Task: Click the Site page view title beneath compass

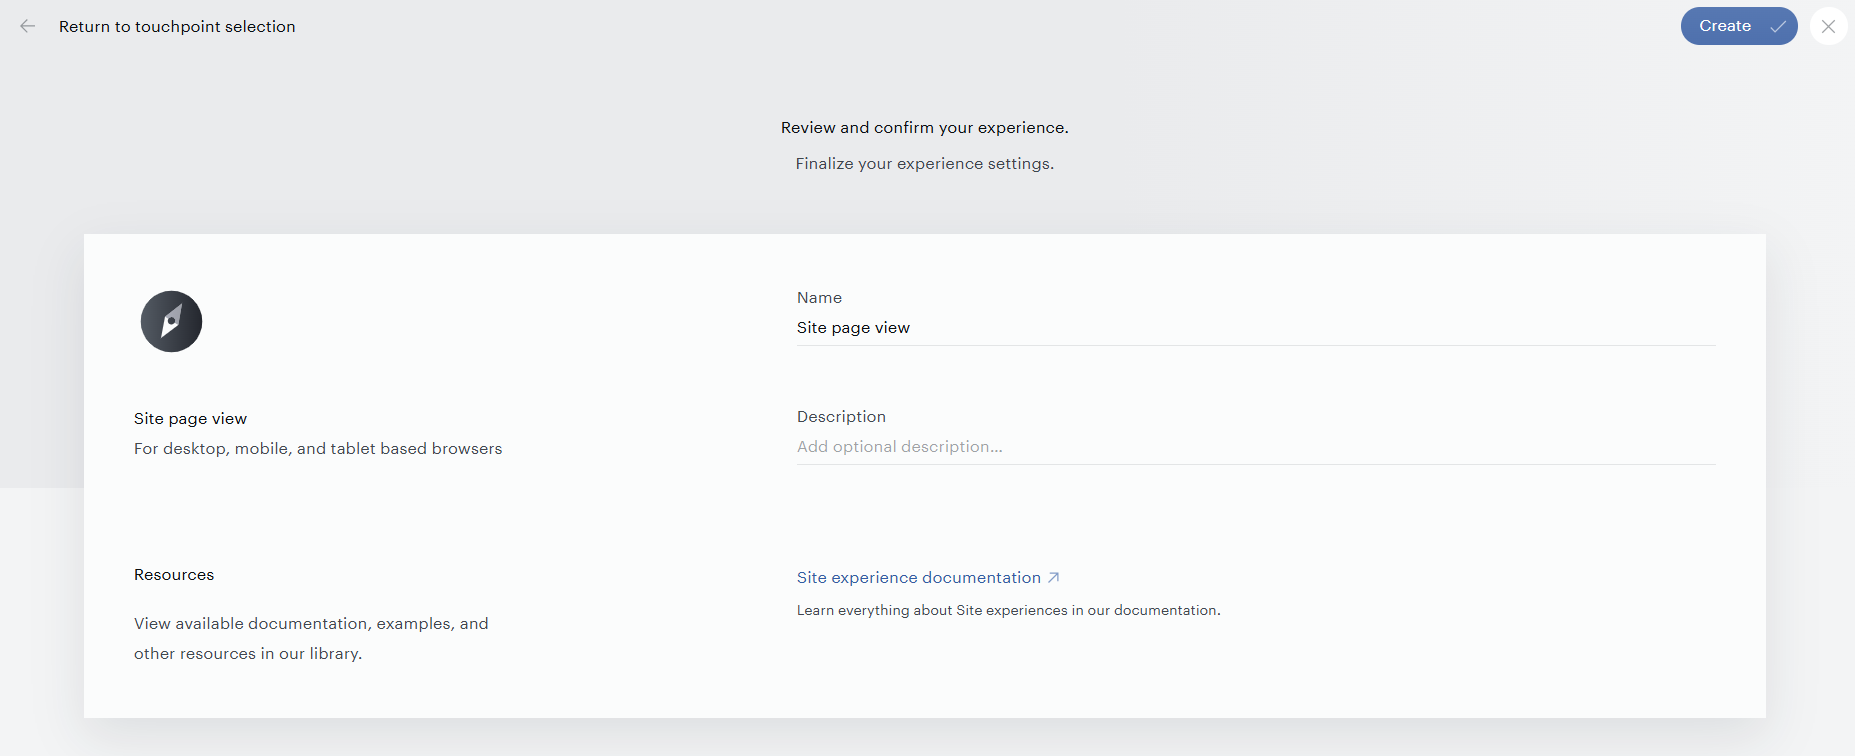Action: pos(190,419)
